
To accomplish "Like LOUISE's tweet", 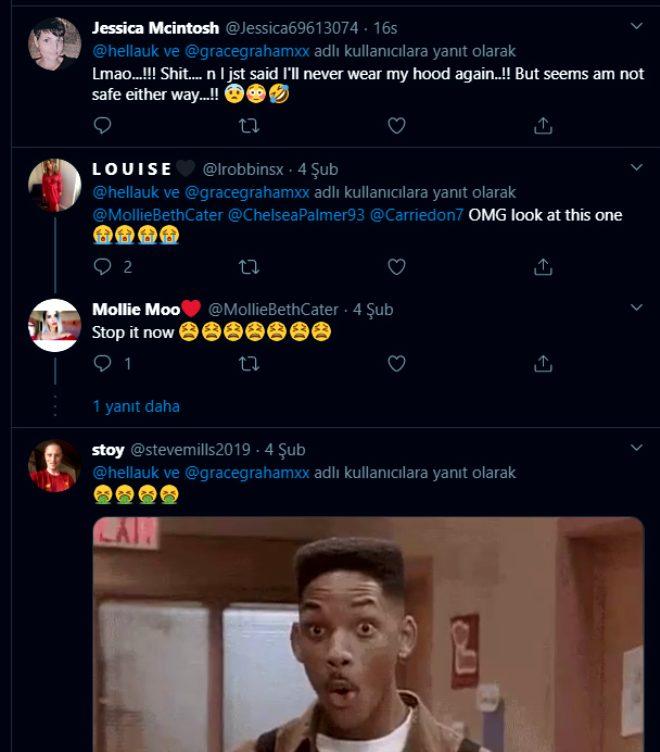I will click(x=397, y=267).
